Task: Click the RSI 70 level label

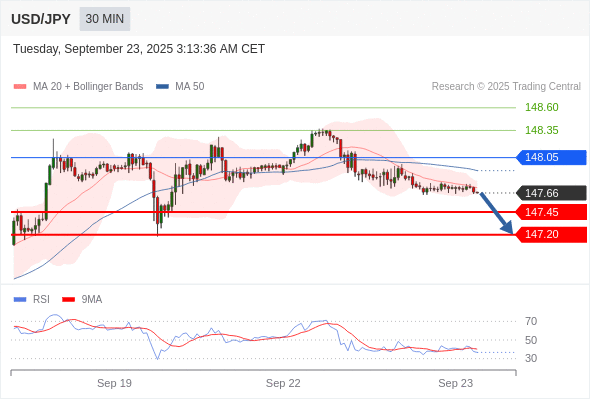Action: [x=531, y=321]
